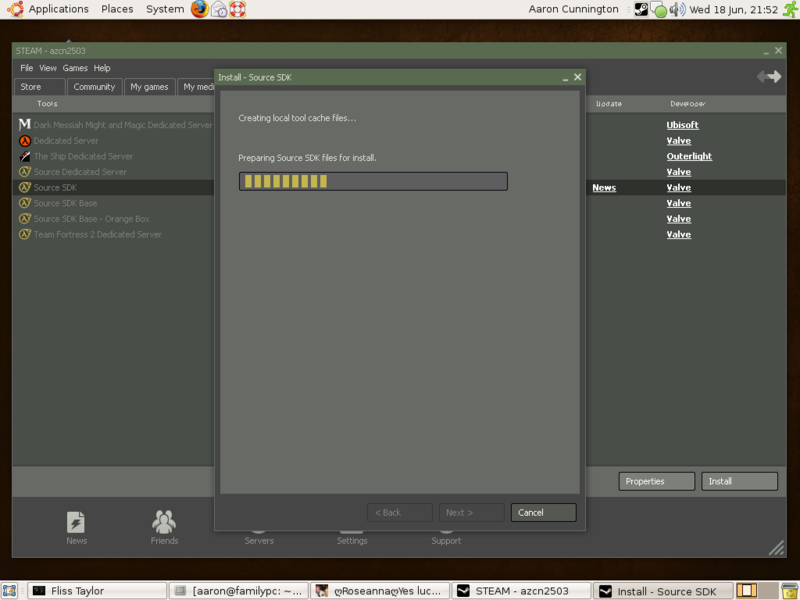Open the Applications menu

(58, 9)
